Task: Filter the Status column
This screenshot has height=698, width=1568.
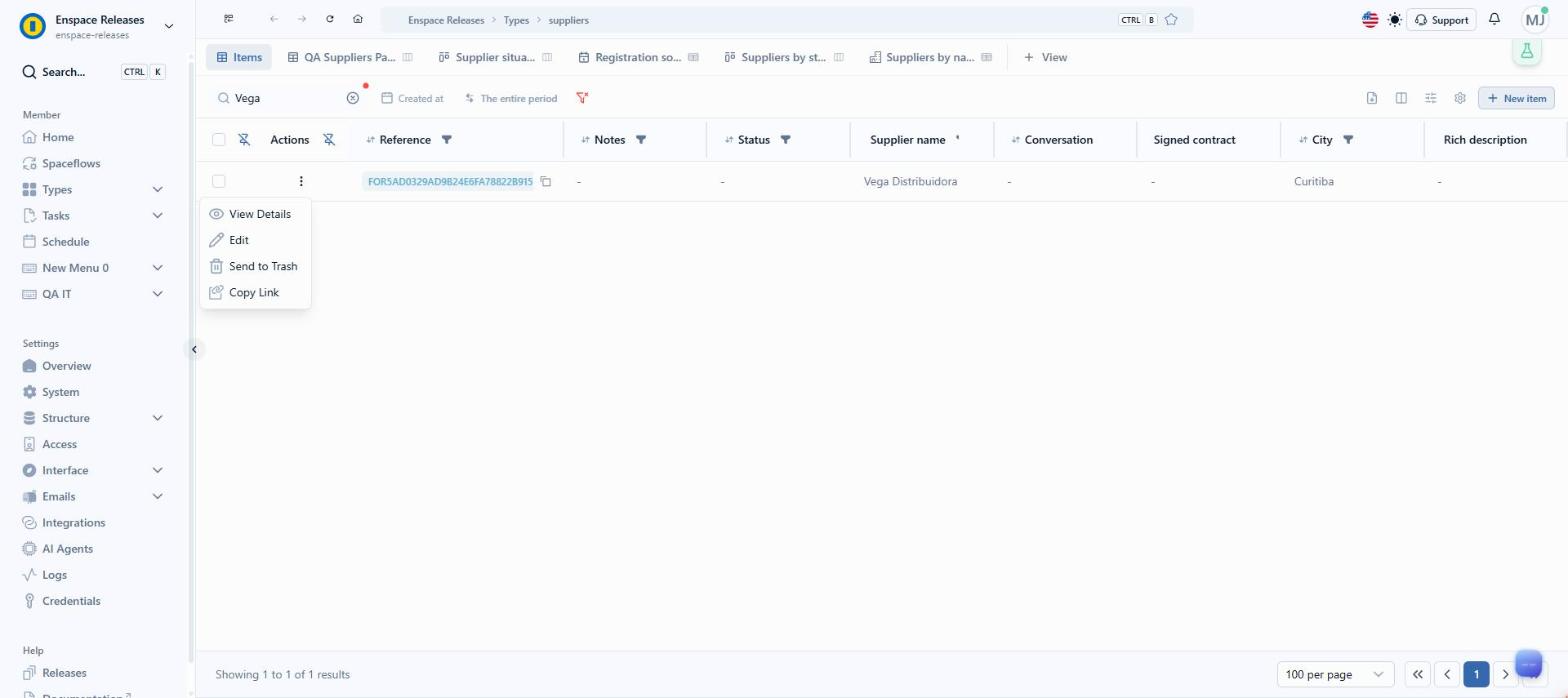Action: [x=785, y=140]
